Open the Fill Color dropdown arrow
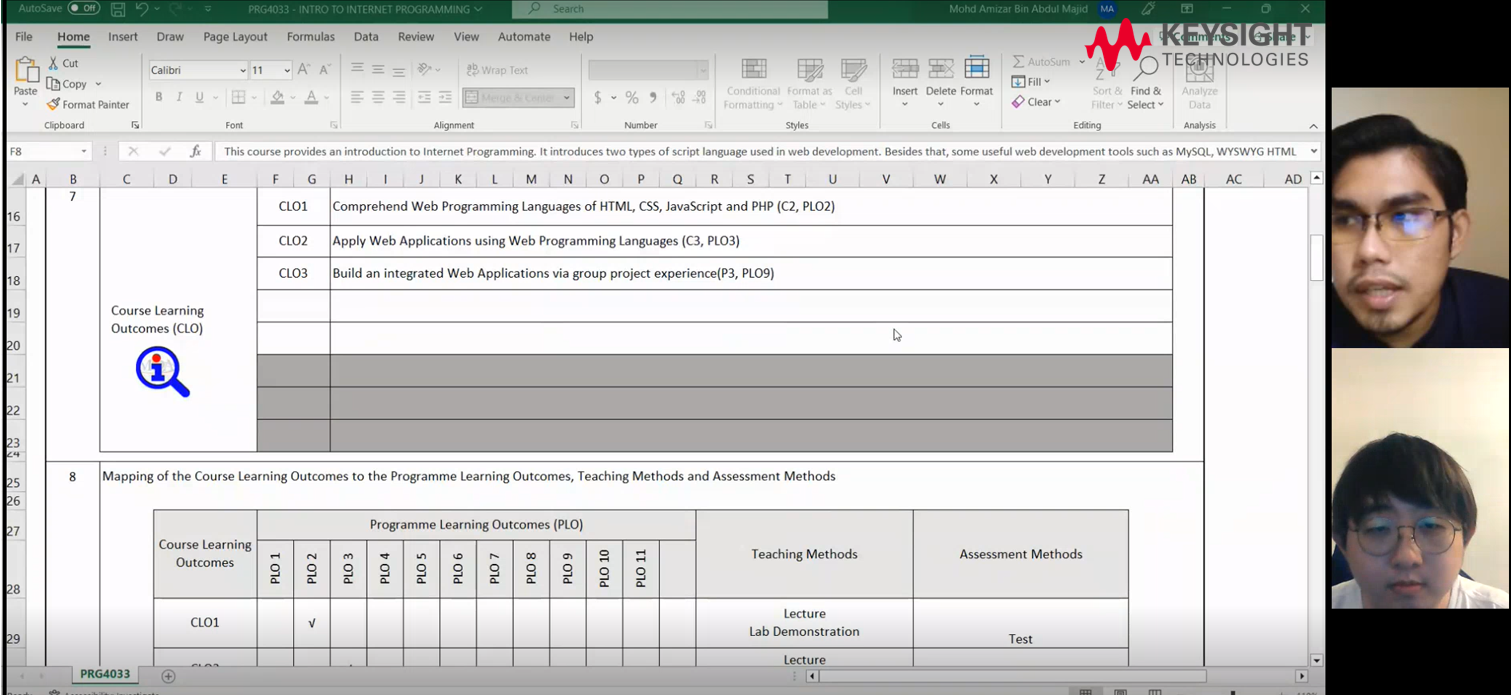The width and height of the screenshot is (1511, 695). point(293,98)
